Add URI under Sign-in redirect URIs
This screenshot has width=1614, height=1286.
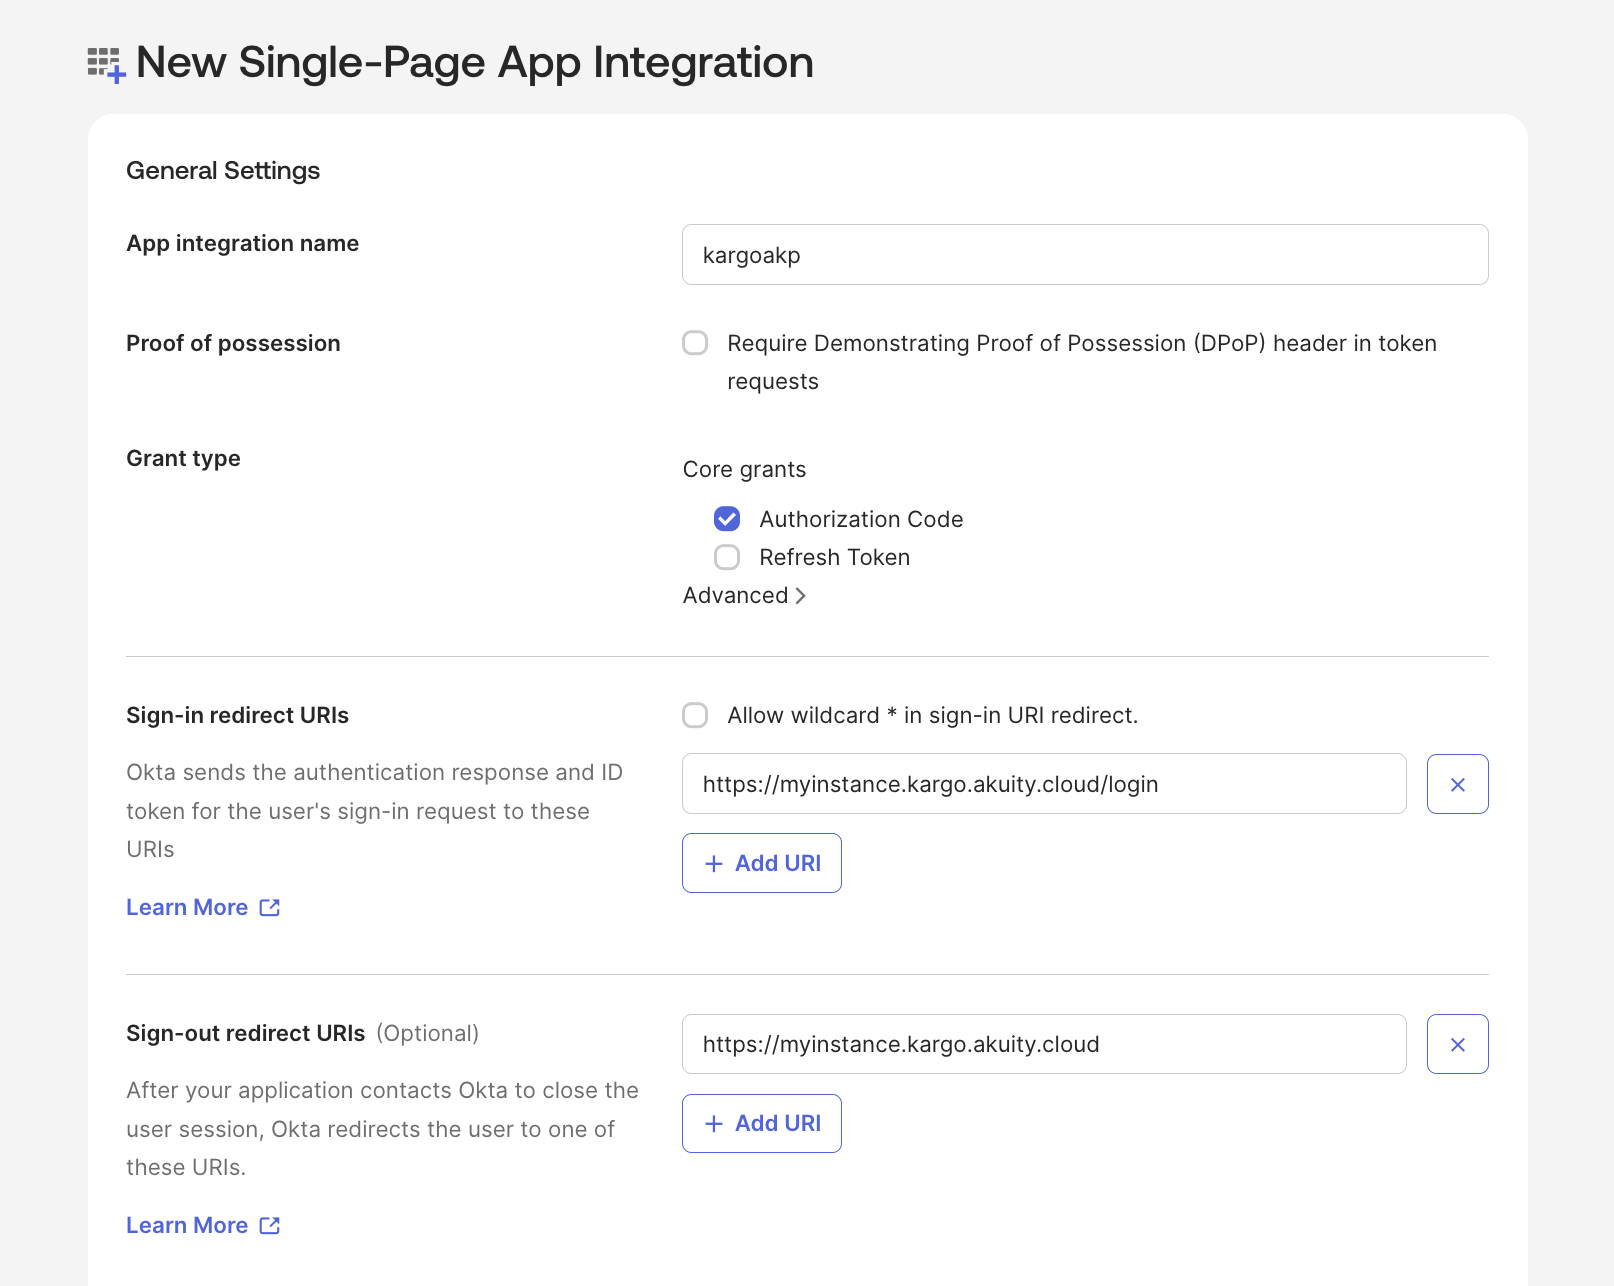tap(762, 863)
